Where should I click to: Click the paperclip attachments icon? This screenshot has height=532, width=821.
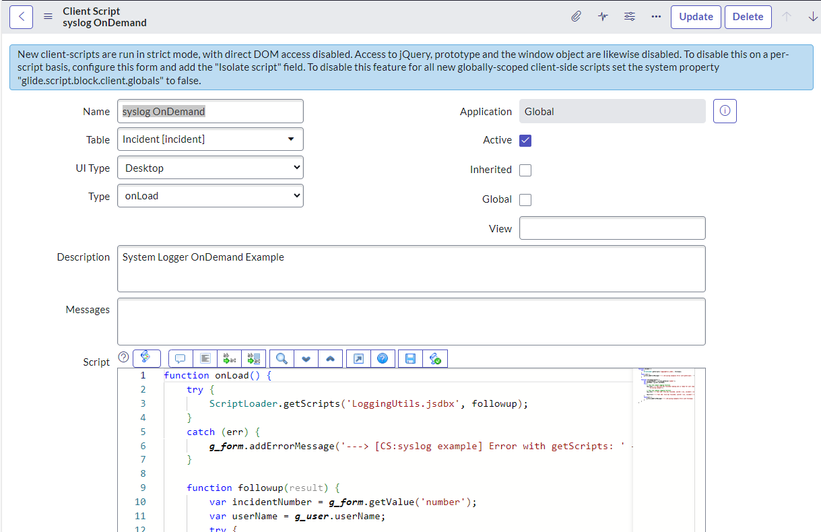pyautogui.click(x=576, y=17)
